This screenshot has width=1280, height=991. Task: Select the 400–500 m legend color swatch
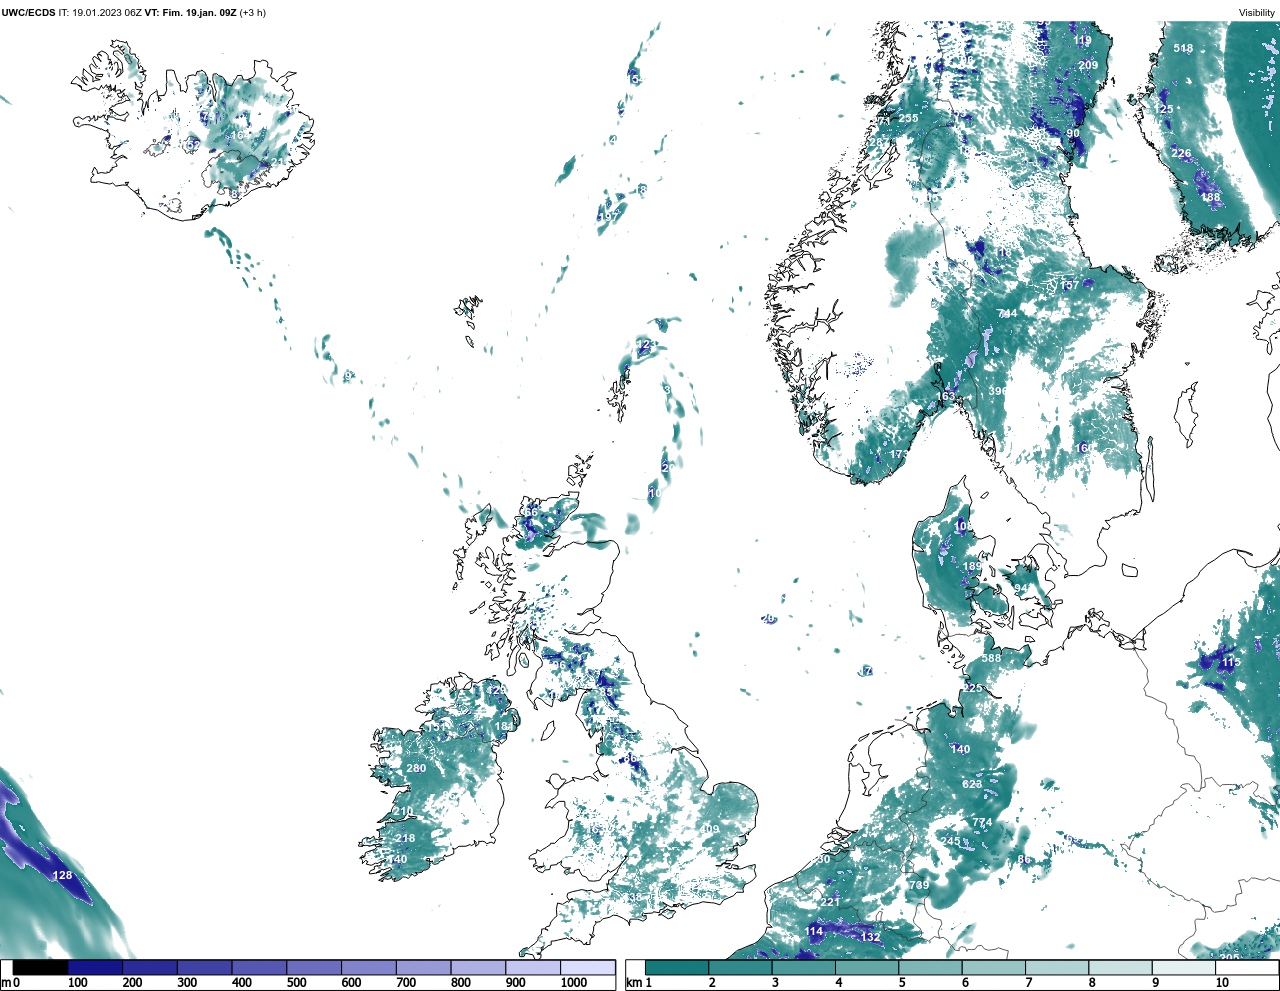[259, 967]
